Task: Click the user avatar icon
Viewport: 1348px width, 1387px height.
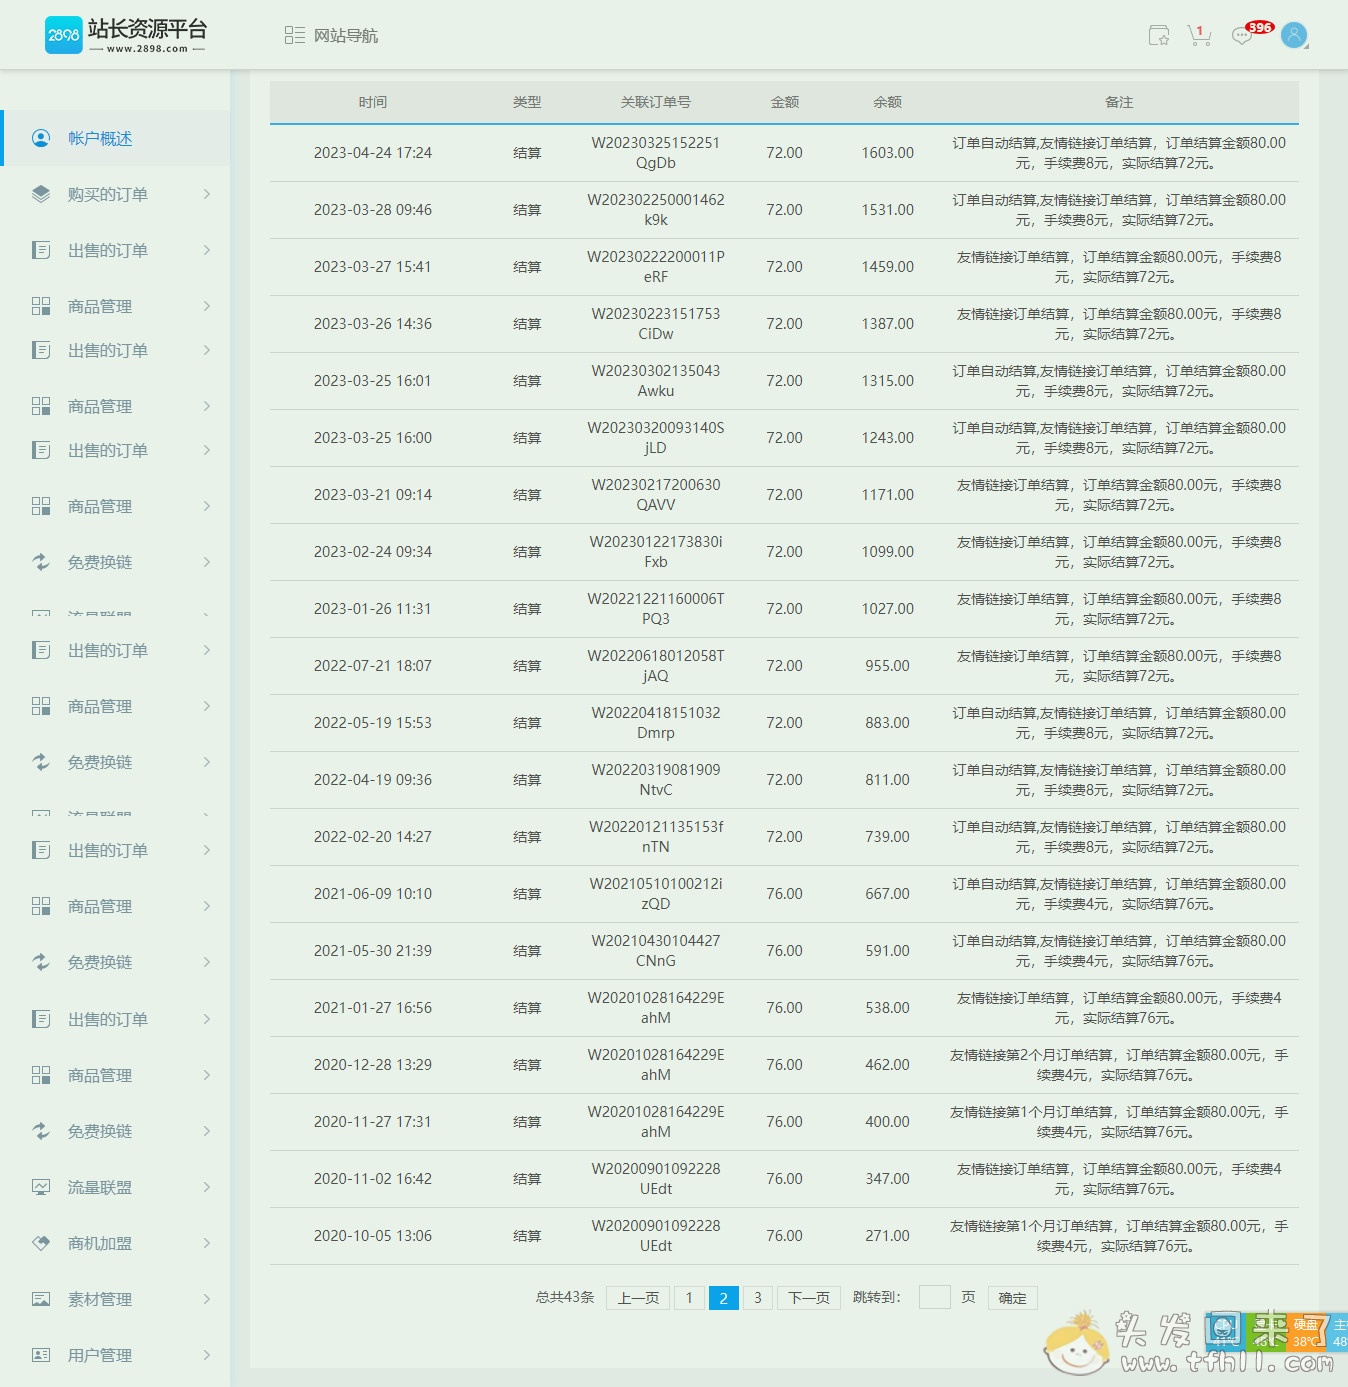Action: point(1294,35)
